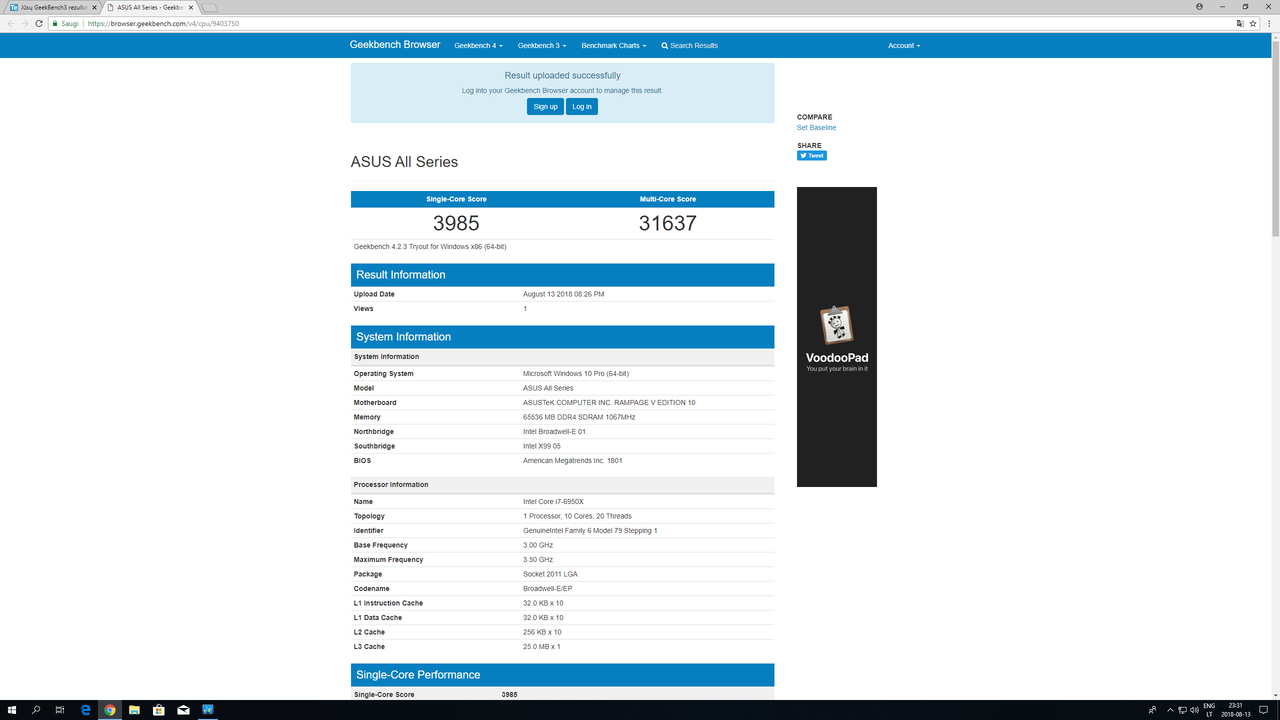Click the Set Baseline link
The width and height of the screenshot is (1280, 720).
(x=816, y=128)
